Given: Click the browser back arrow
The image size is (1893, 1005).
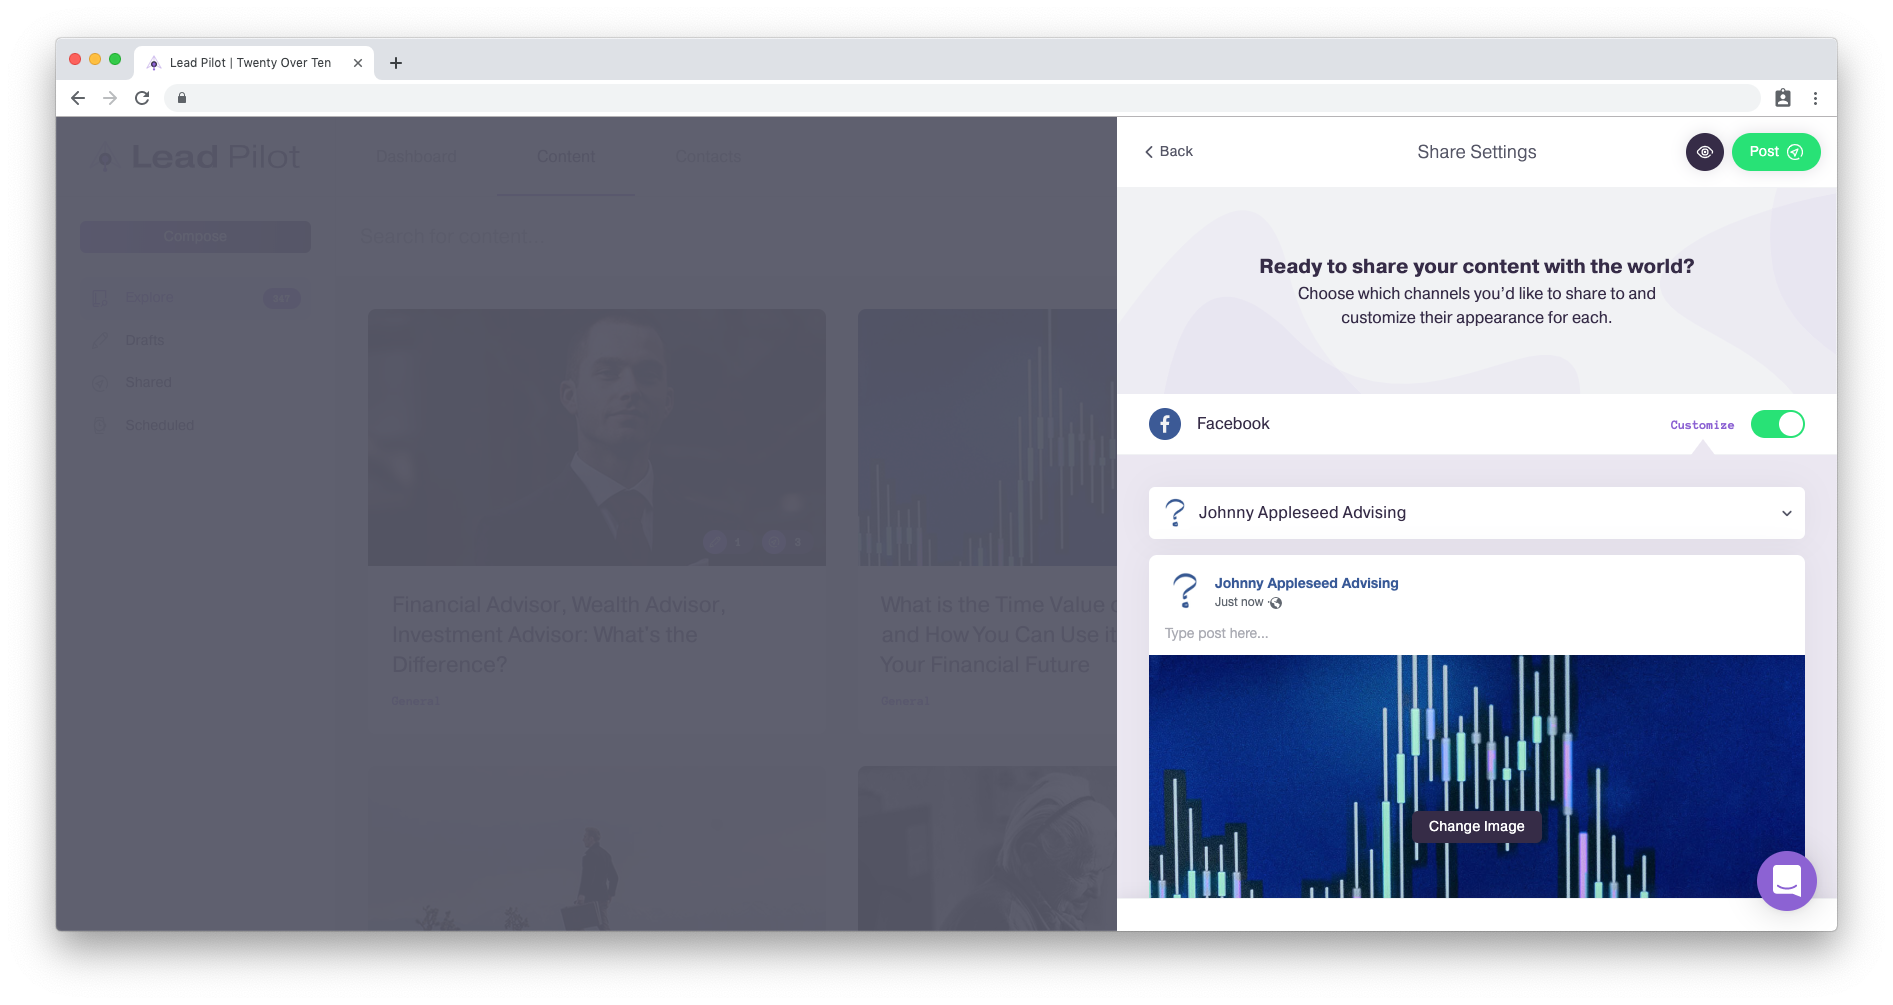Looking at the screenshot, I should 78,98.
